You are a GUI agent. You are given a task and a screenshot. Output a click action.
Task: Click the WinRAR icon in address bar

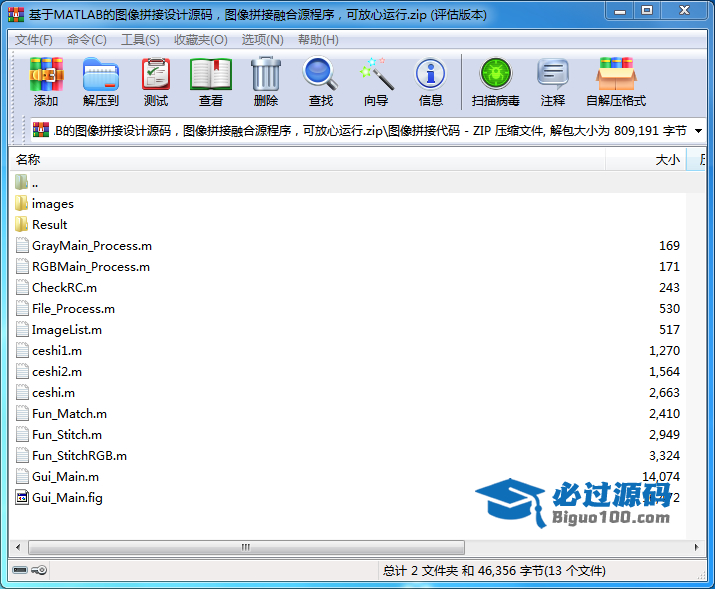41,131
